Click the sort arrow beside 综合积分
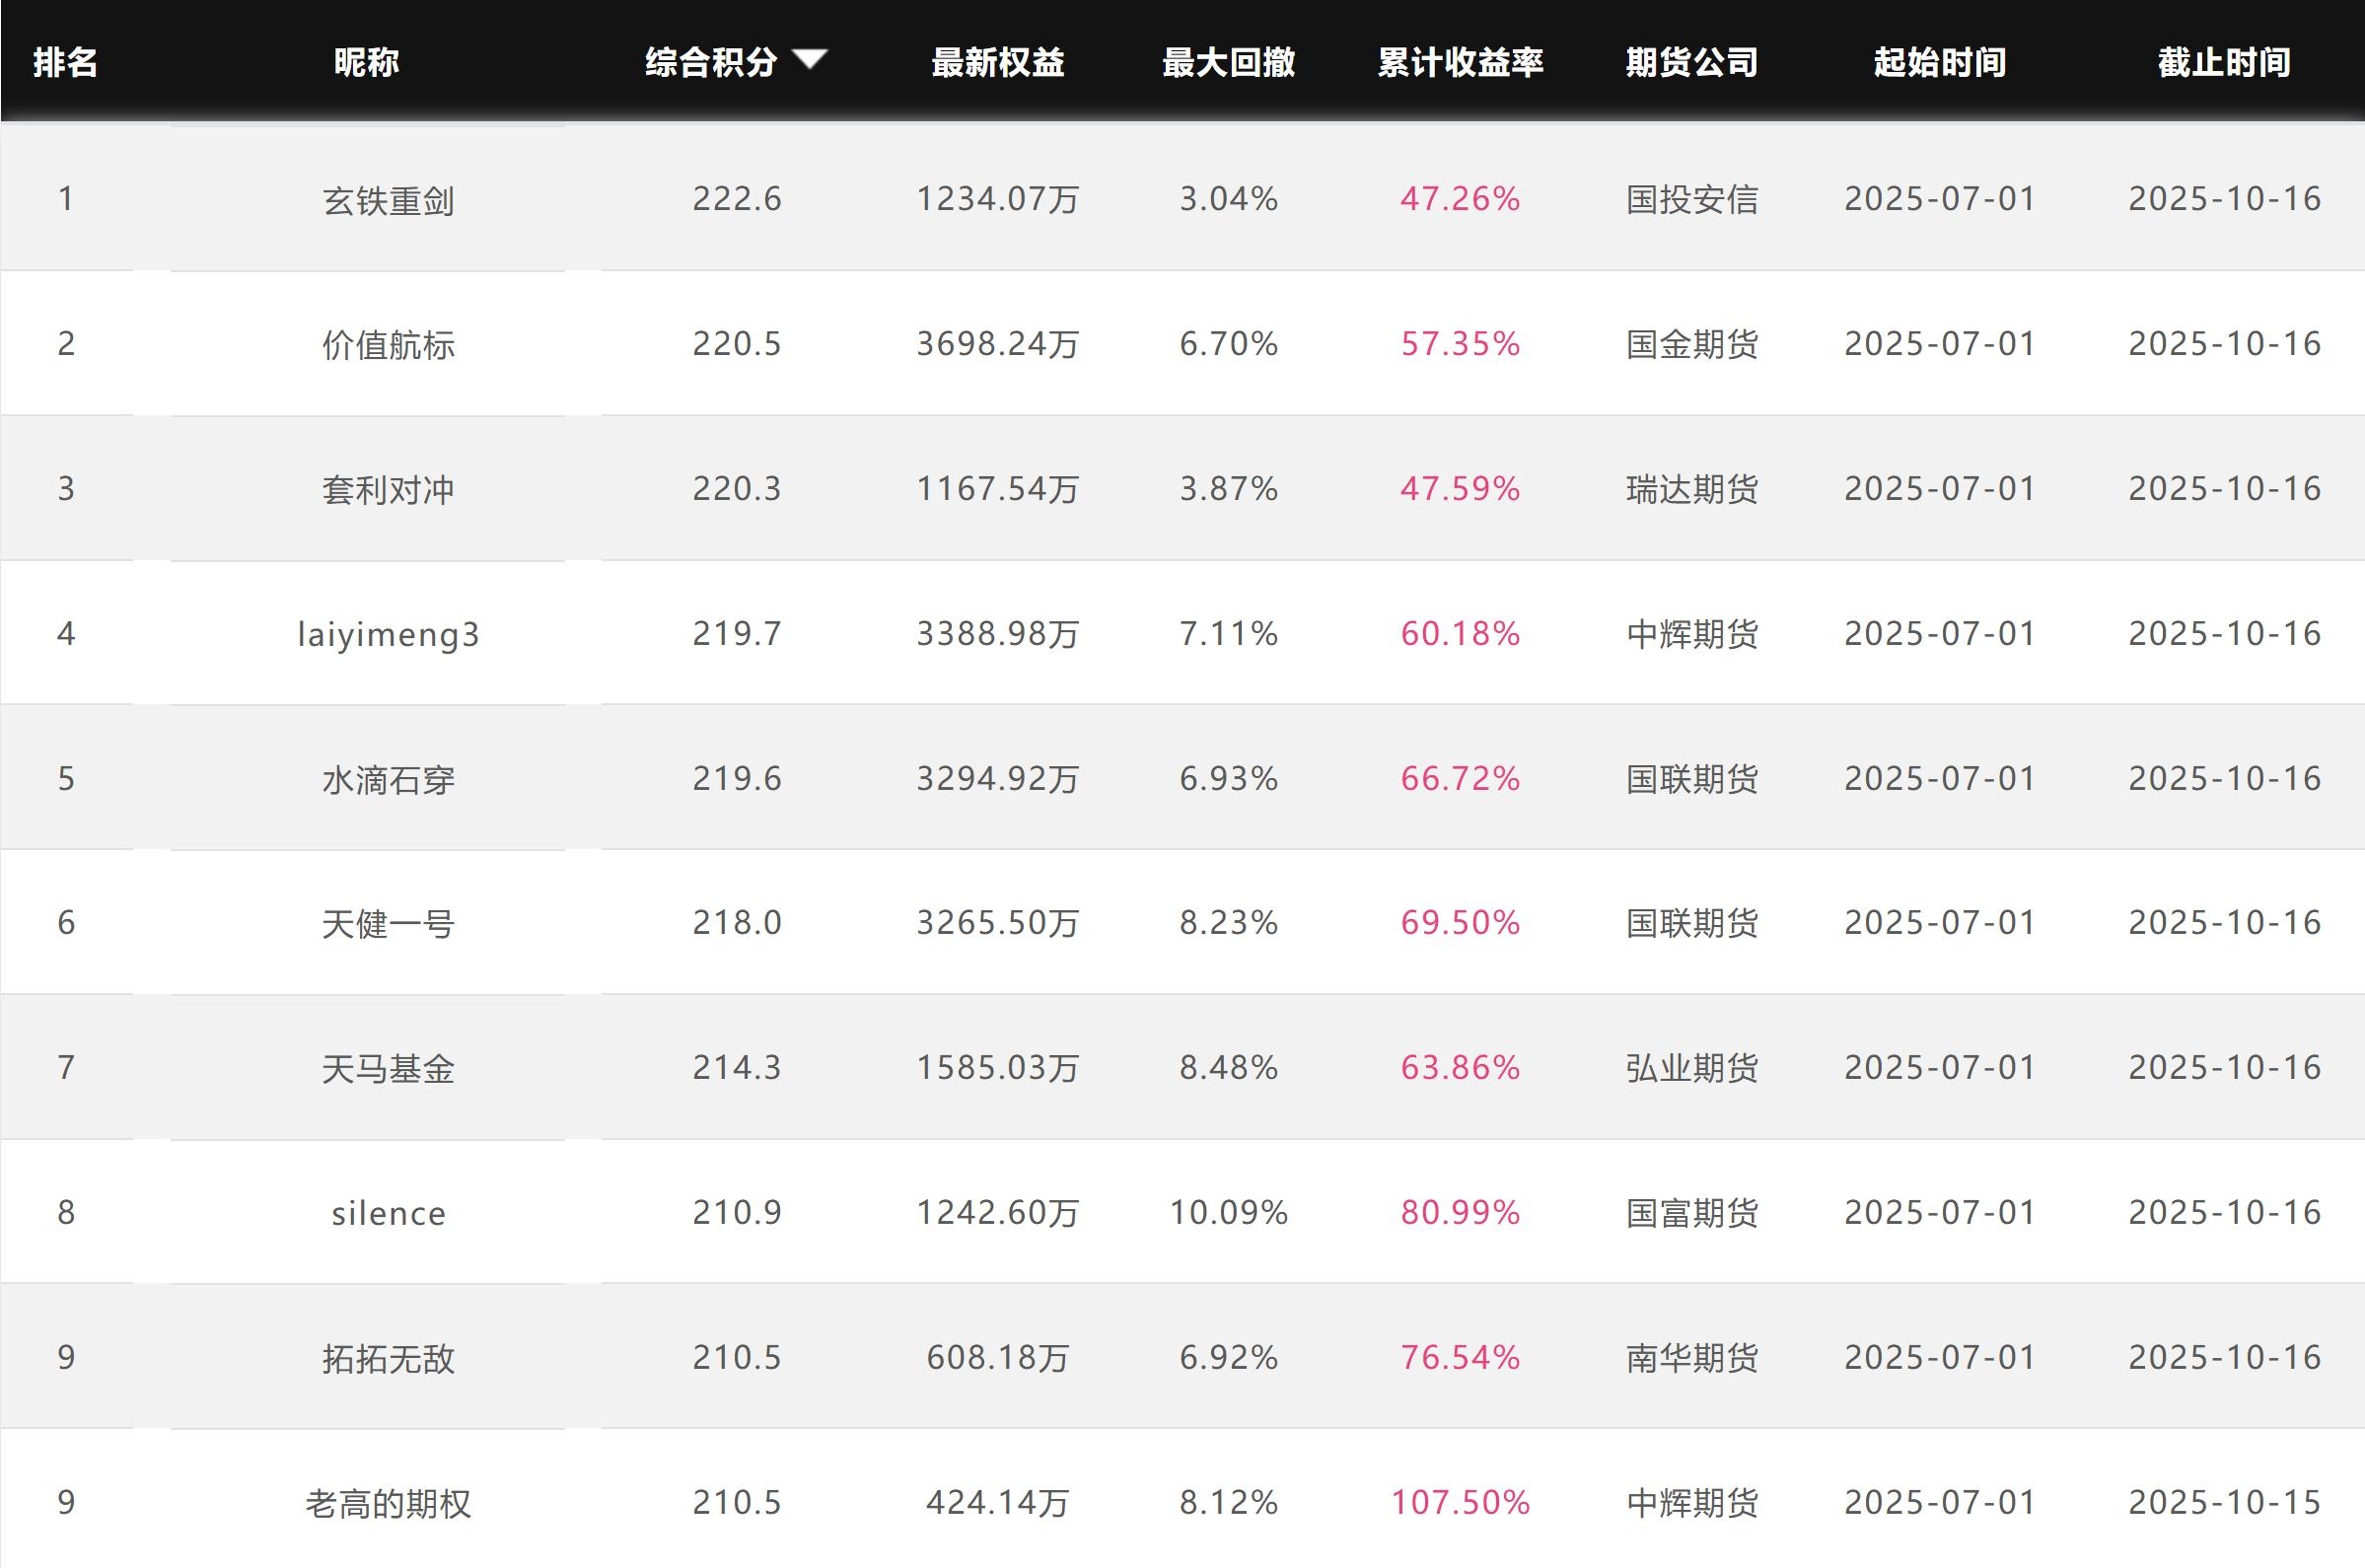2365x1568 pixels. tap(809, 60)
